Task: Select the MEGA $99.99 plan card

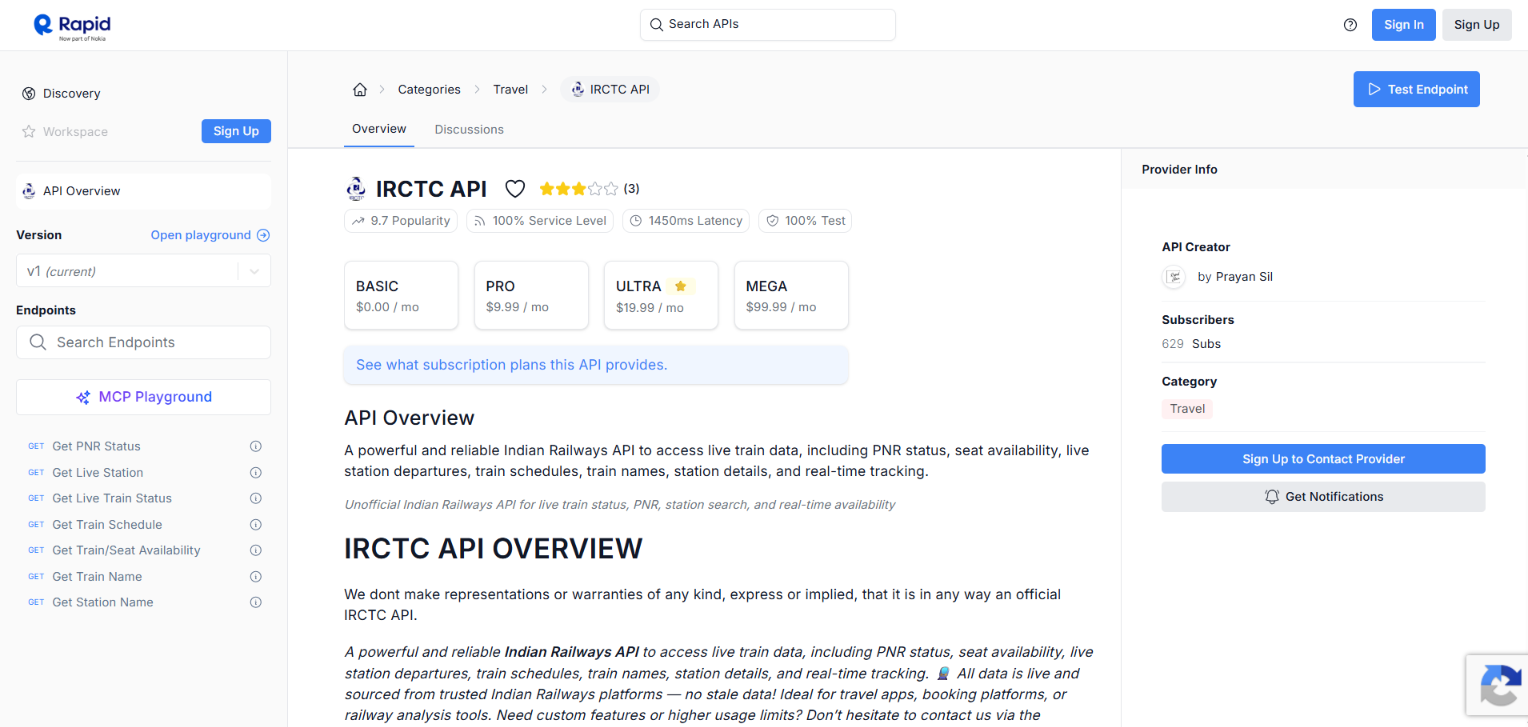Action: pos(791,295)
